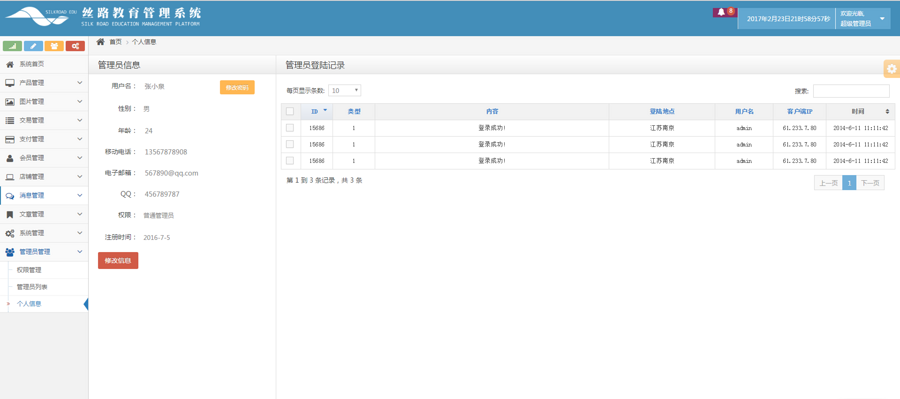Click the credit card icon for 支付管理
900x399 pixels.
pyautogui.click(x=10, y=139)
